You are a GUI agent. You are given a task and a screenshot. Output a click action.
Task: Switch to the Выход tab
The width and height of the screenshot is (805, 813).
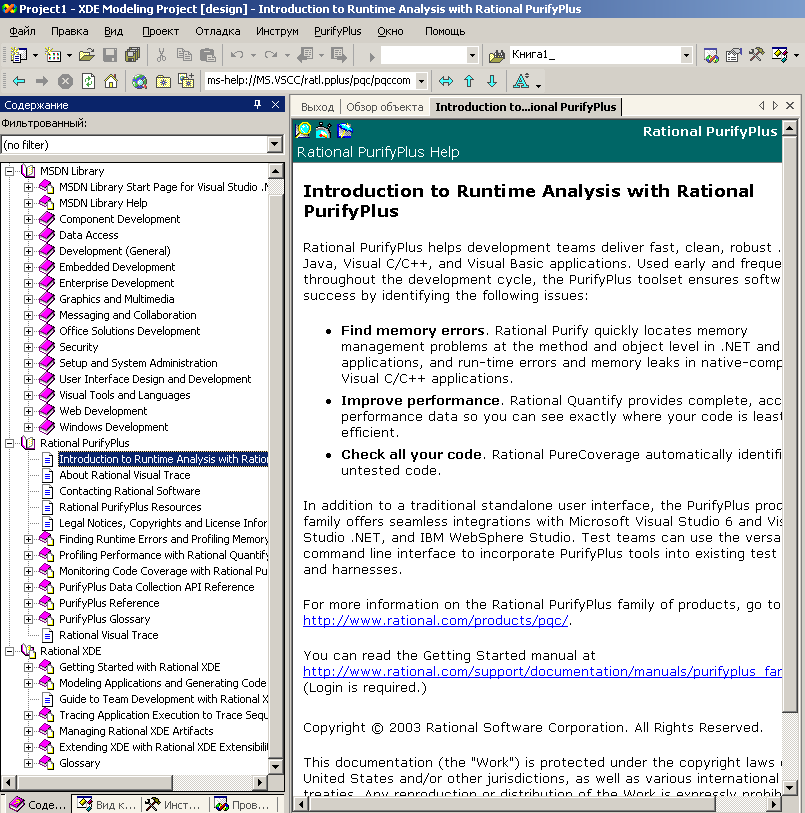[317, 107]
